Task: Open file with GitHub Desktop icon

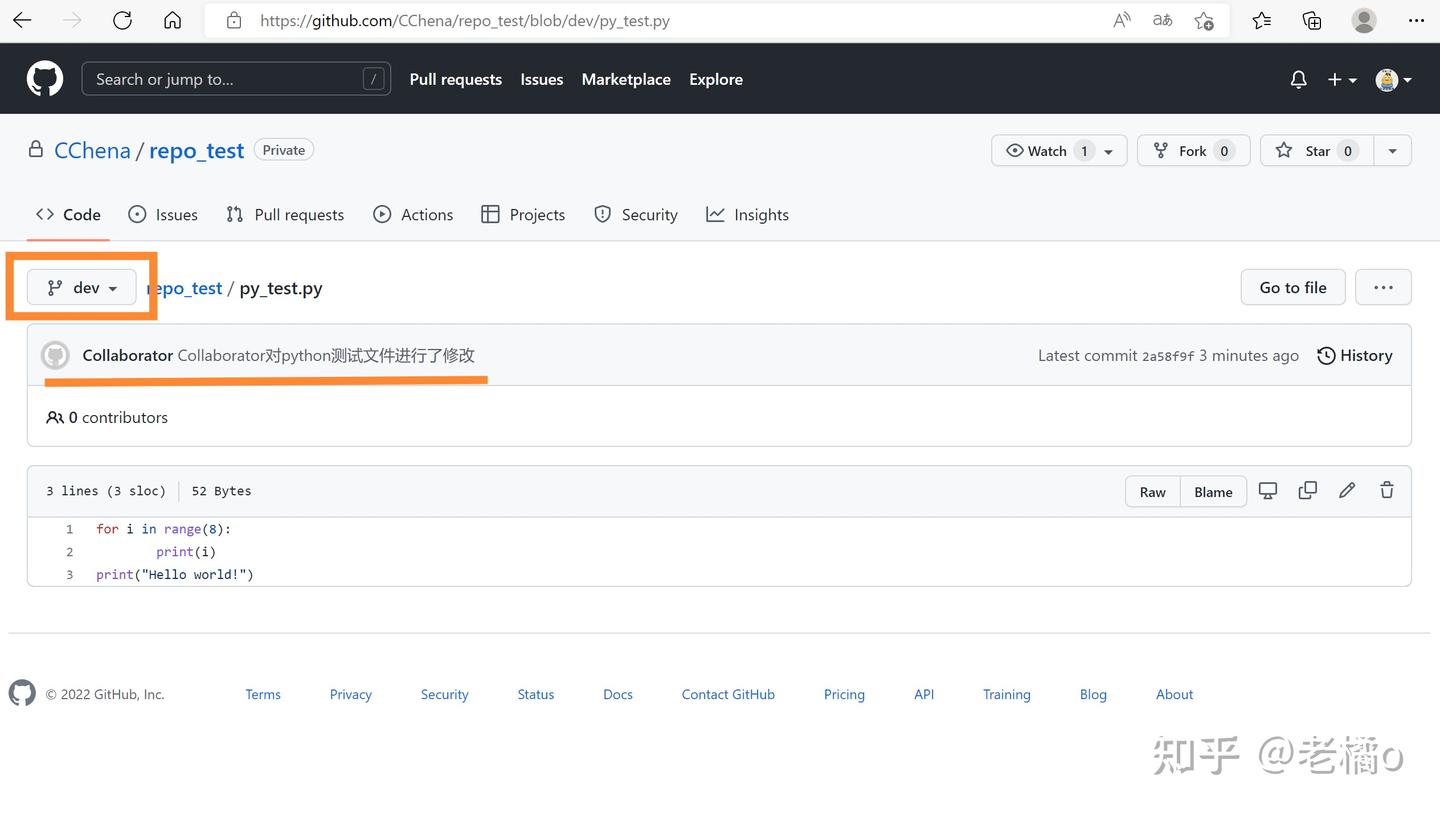Action: pos(1268,490)
